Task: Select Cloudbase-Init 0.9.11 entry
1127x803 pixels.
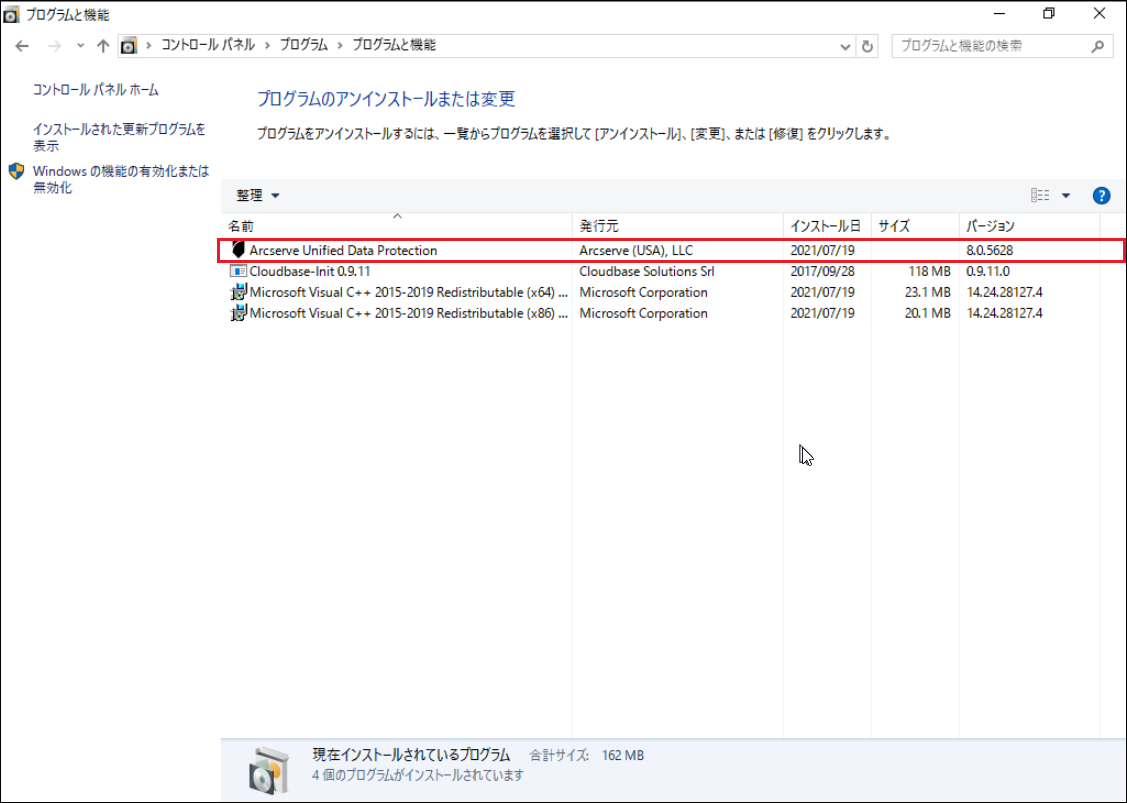Action: click(310, 271)
